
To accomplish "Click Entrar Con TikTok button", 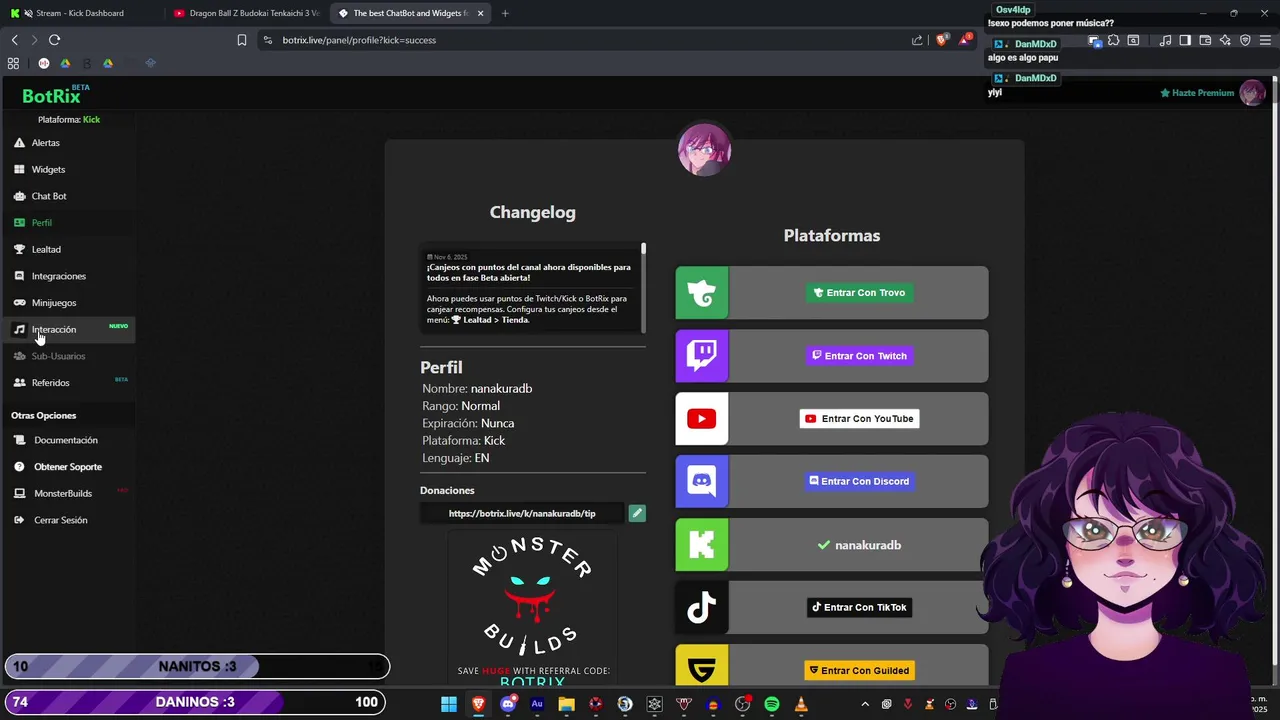I will [x=859, y=607].
